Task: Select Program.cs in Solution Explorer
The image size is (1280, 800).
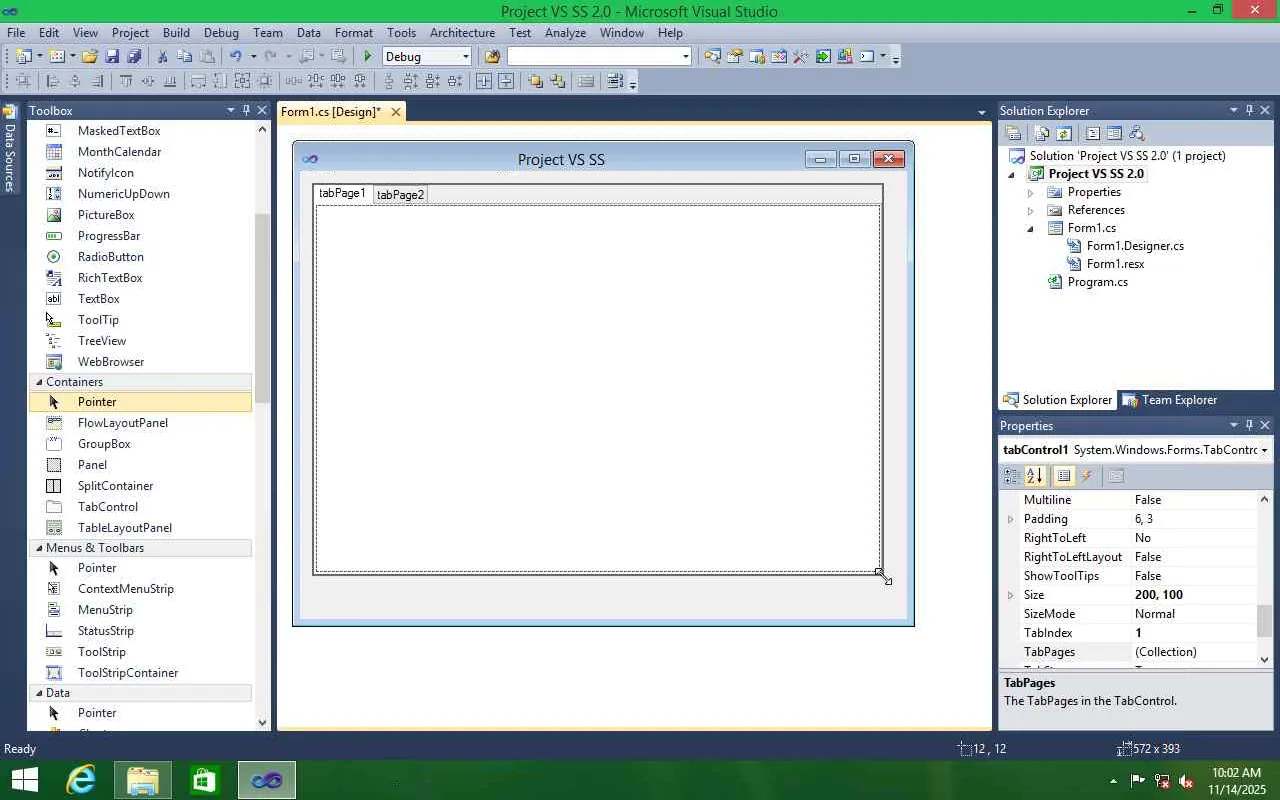Action: pyautogui.click(x=1097, y=282)
